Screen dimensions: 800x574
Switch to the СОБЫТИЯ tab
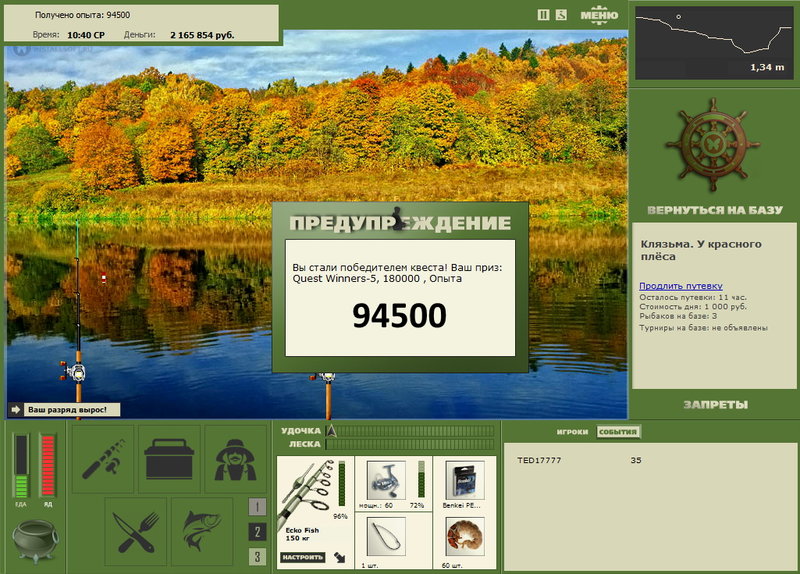point(618,432)
